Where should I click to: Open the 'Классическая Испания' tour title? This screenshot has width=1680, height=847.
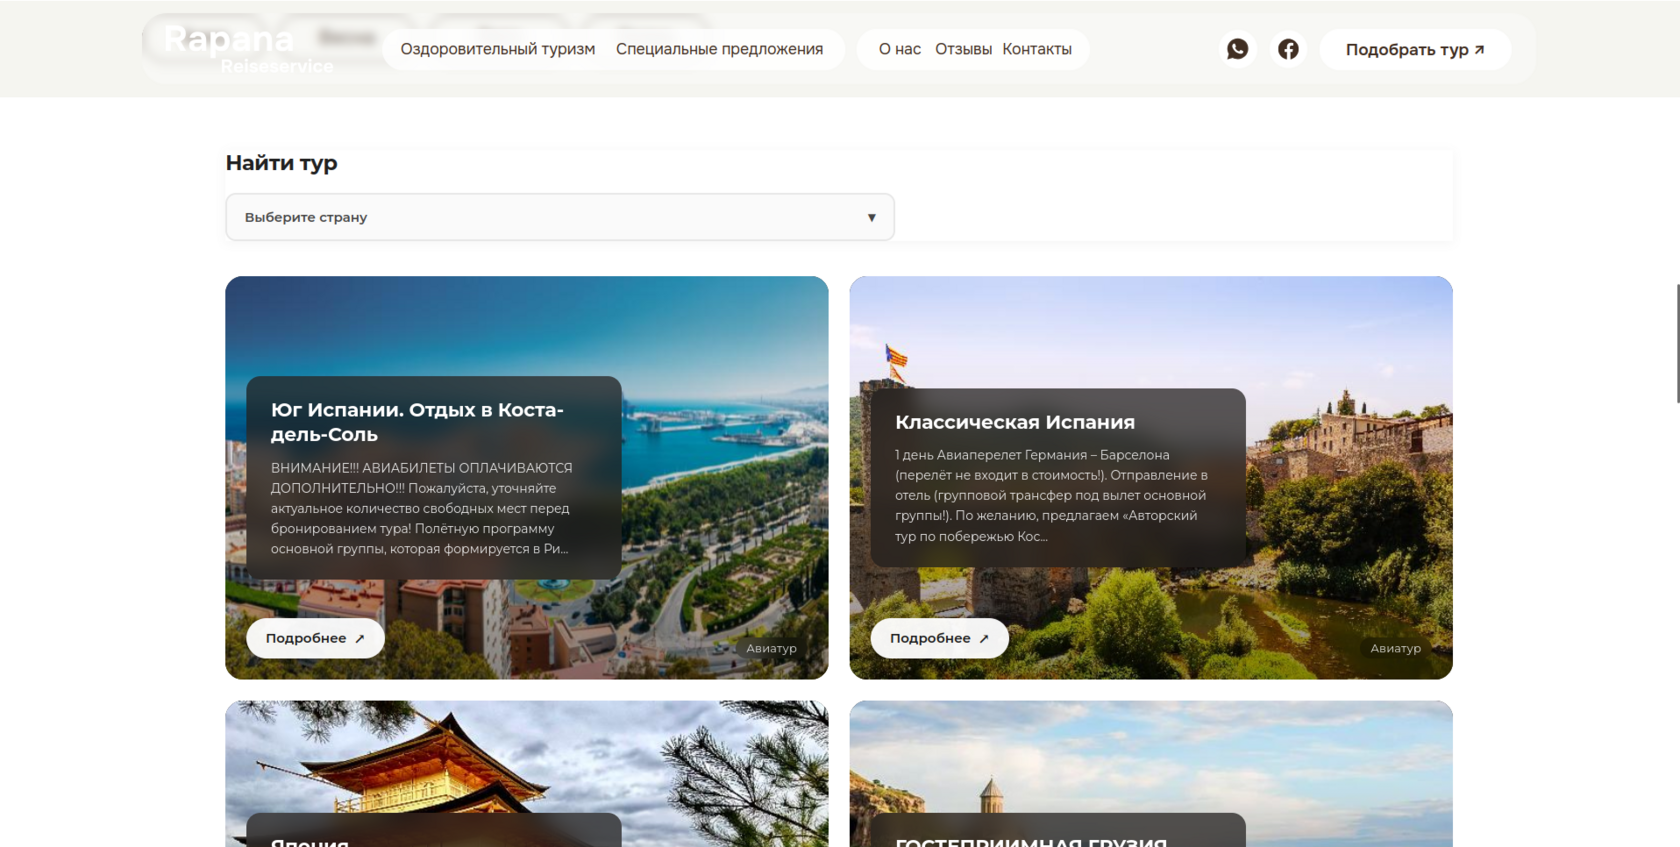1015,422
